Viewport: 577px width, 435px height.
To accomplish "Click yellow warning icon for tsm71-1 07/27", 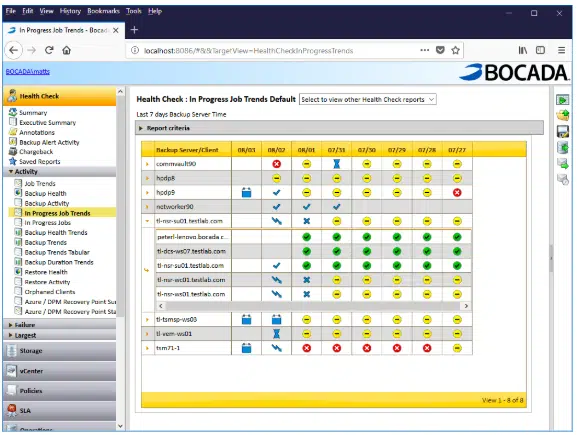I will (457, 348).
